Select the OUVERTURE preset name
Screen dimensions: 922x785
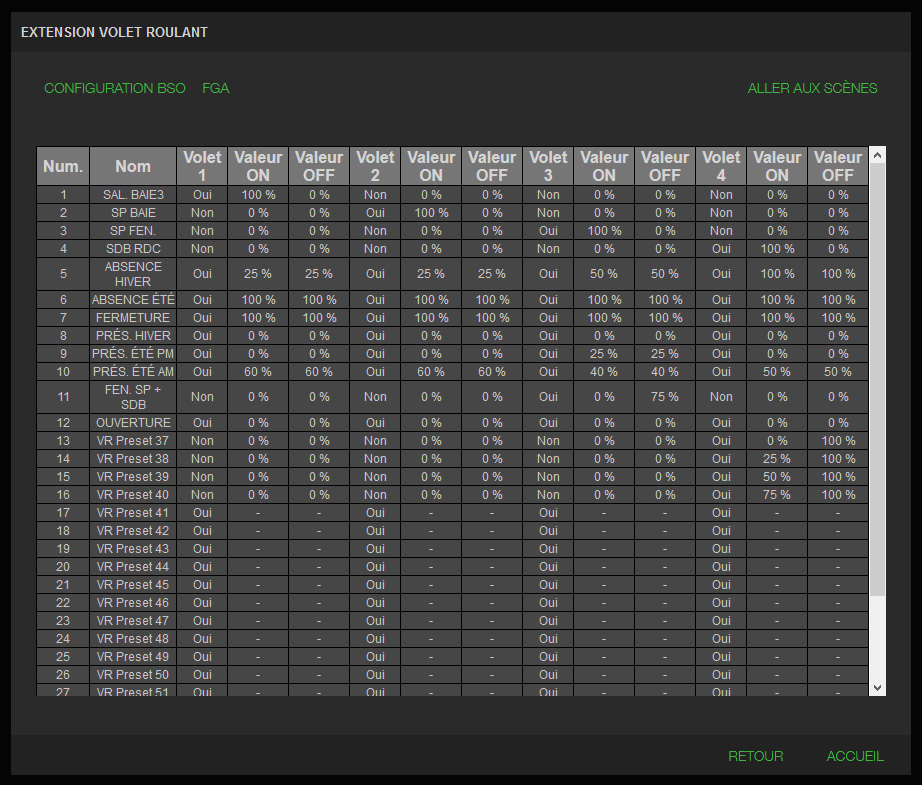(x=133, y=423)
